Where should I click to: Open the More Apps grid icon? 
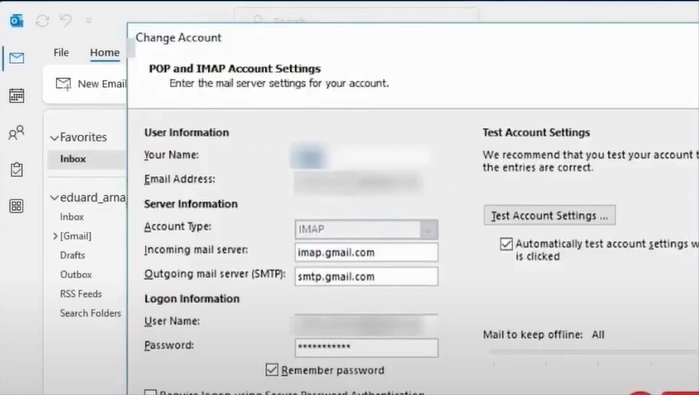click(x=16, y=206)
